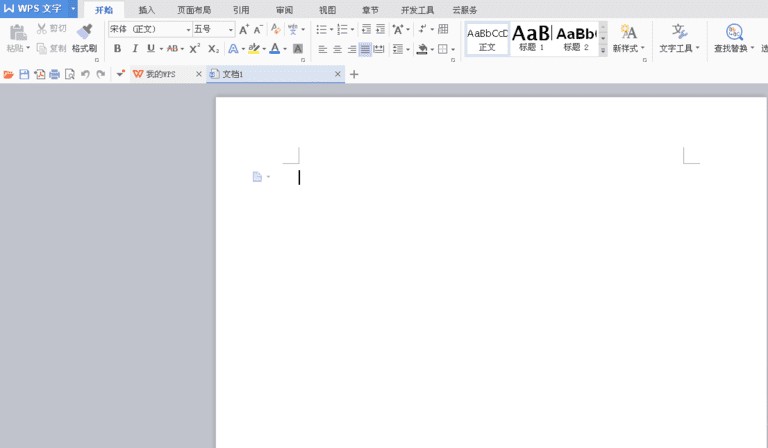Align paragraph to the left
Screen dimensions: 768x448
pos(323,49)
